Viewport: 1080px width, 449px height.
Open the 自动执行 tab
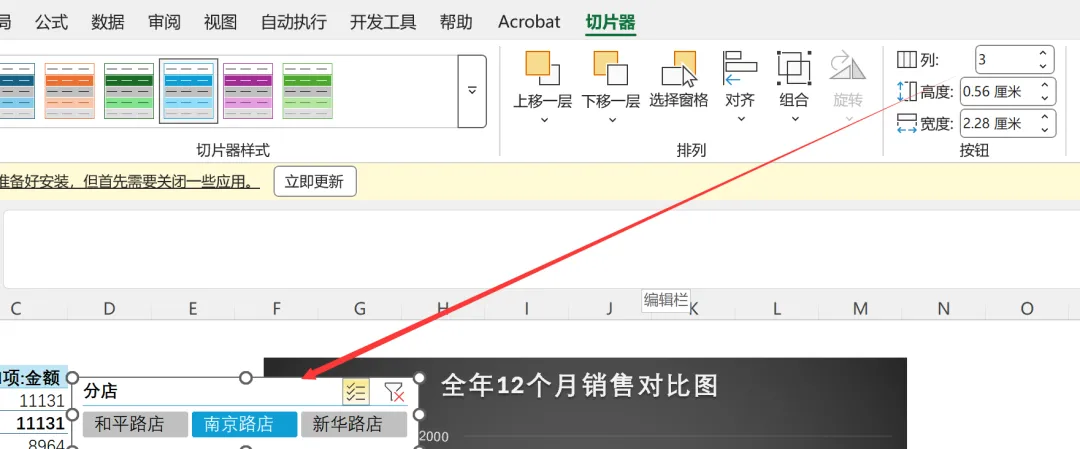click(x=294, y=22)
